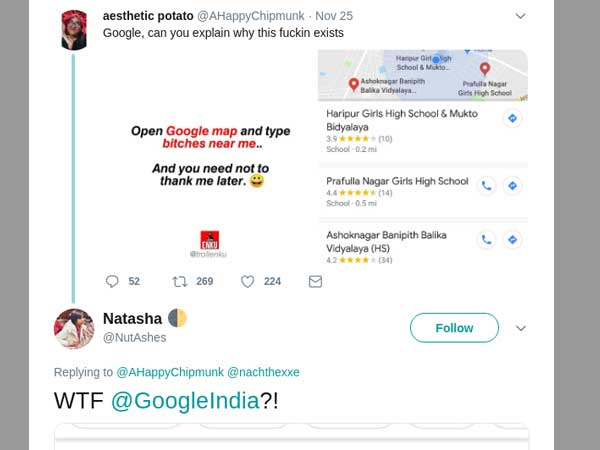The width and height of the screenshot is (600, 450).
Task: Open the @AHappyChipmunk reply mention
Action: (x=169, y=372)
